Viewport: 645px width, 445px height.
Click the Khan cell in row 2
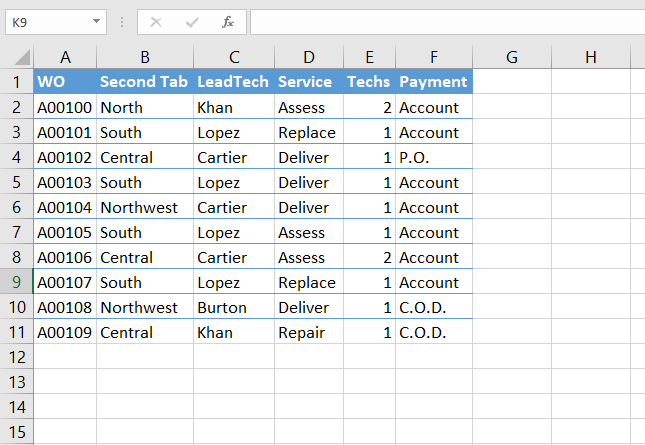(x=234, y=107)
